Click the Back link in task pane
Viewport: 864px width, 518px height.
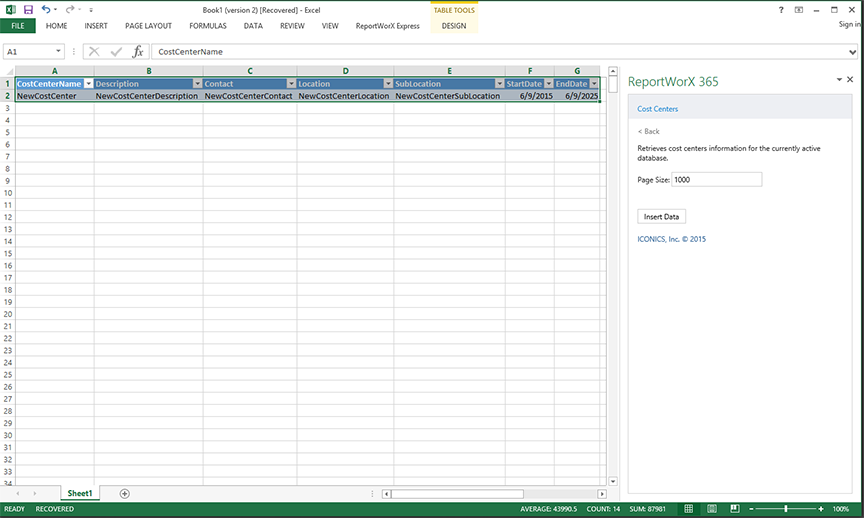click(649, 131)
